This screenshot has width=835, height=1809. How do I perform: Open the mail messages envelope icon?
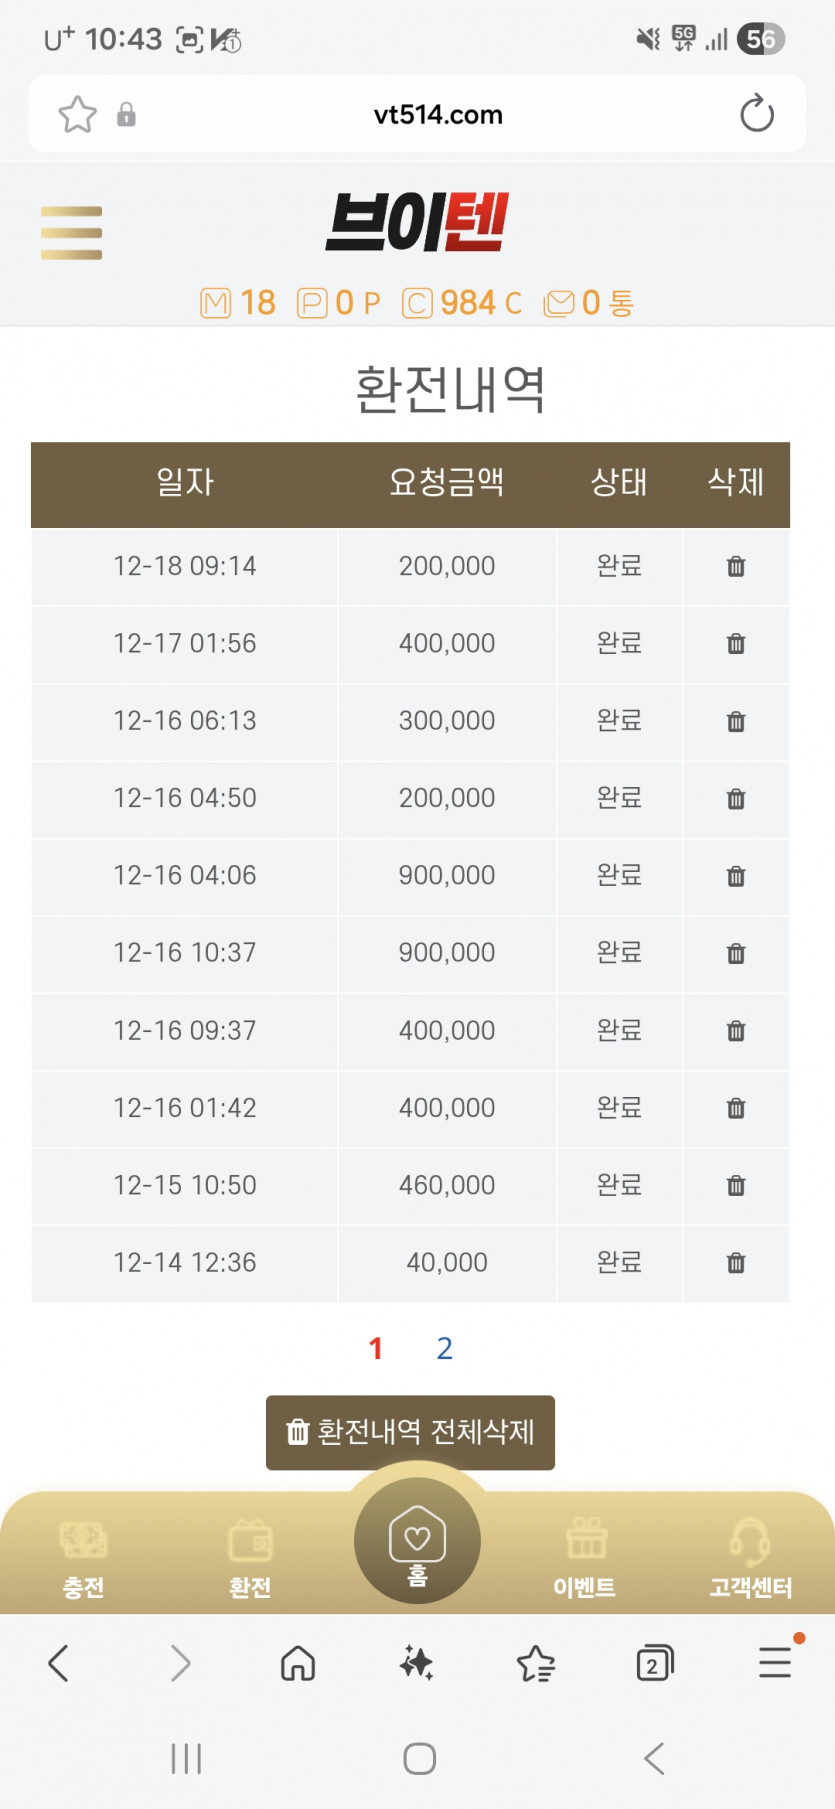pos(559,303)
